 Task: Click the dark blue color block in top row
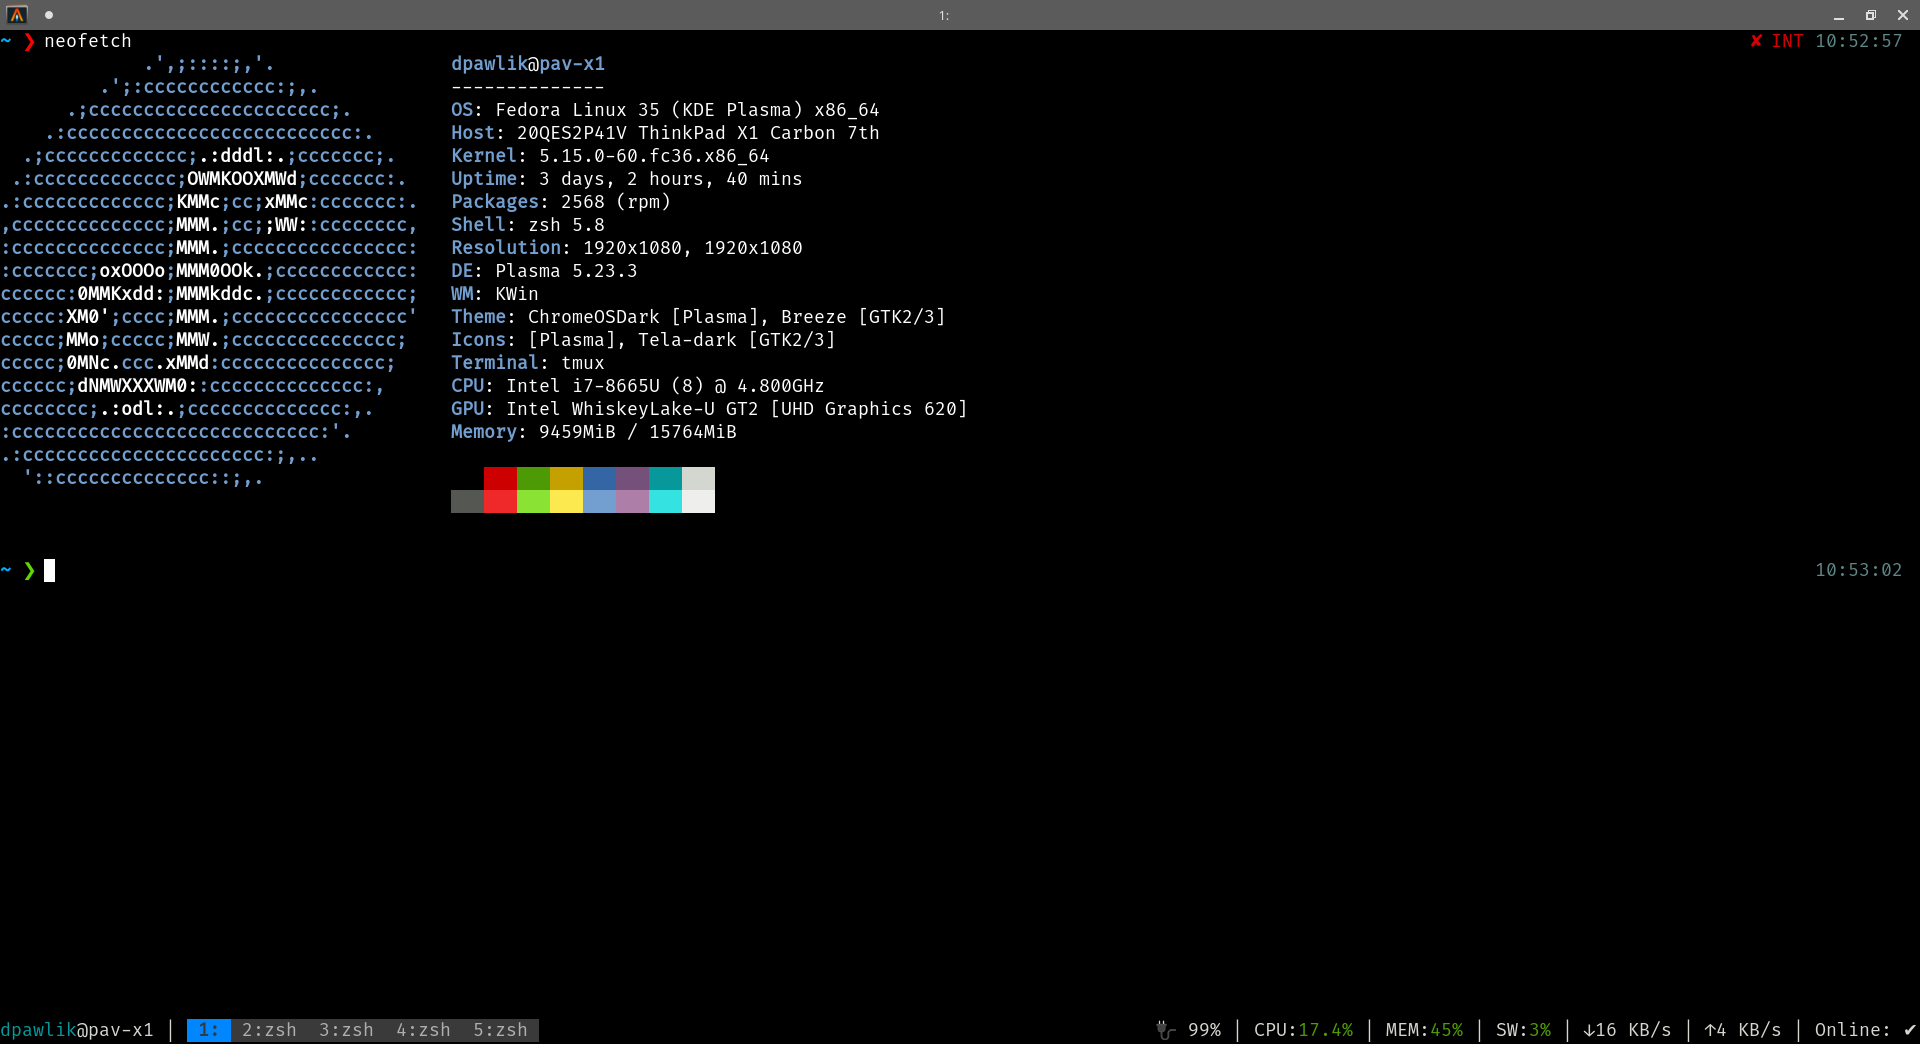599,478
